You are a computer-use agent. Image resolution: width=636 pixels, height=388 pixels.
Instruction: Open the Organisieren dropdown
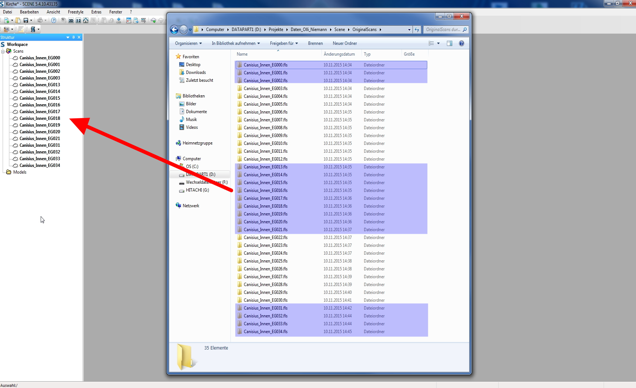(188, 43)
